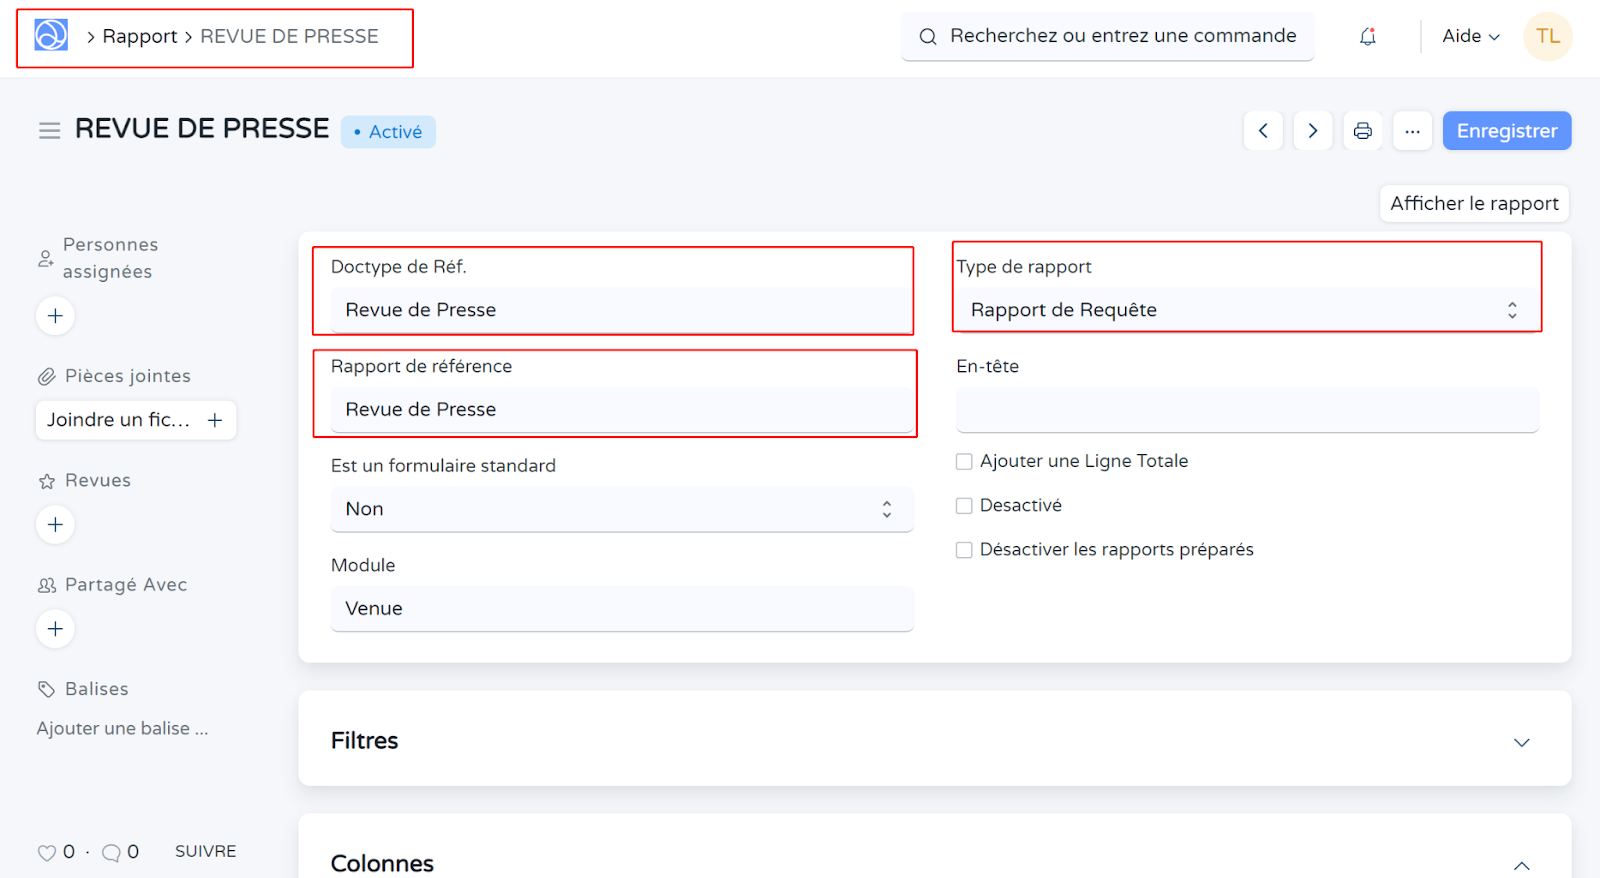Click the Enregistrer button
Image resolution: width=1600 pixels, height=878 pixels.
(x=1506, y=131)
